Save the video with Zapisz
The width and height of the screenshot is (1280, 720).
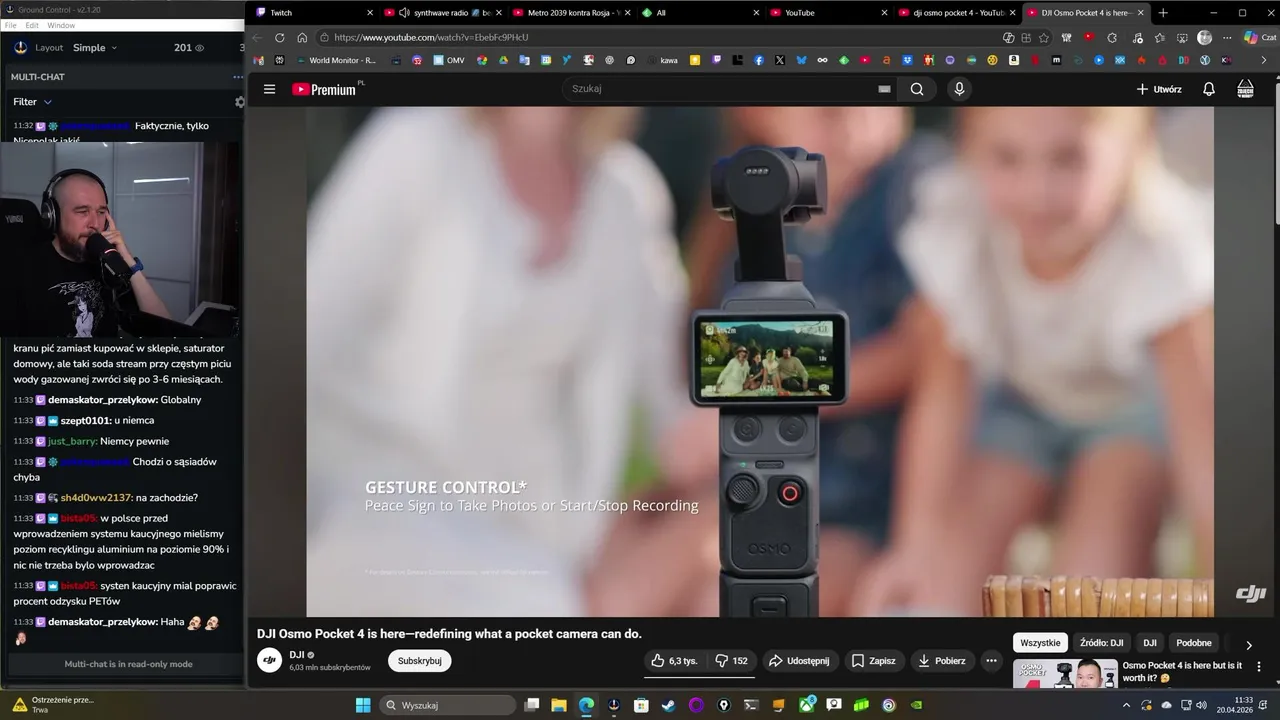coord(873,661)
